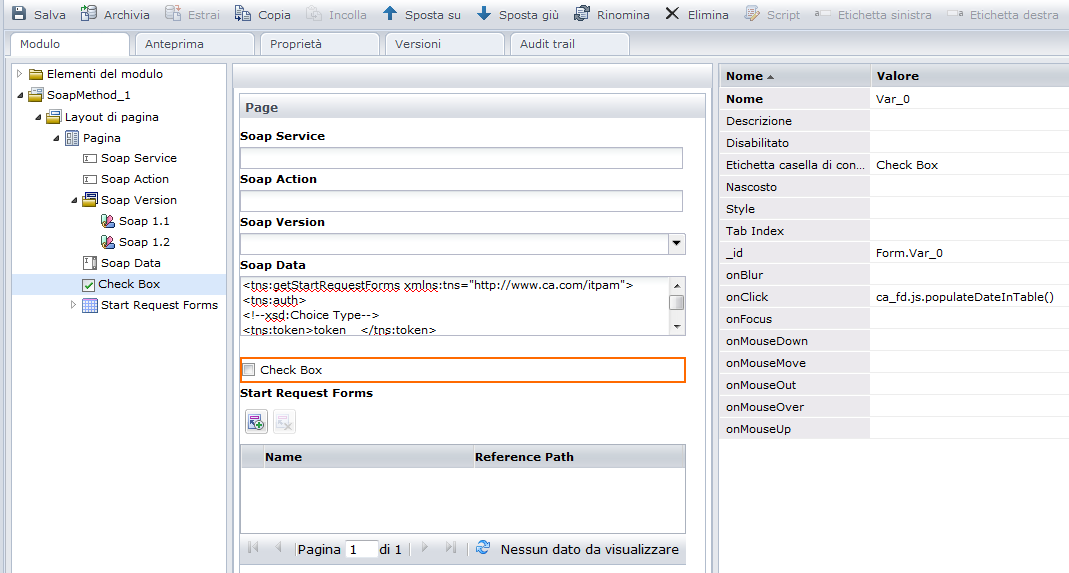The image size is (1069, 573).
Task: Click the Incolla toolbar icon
Action: pyautogui.click(x=314, y=14)
